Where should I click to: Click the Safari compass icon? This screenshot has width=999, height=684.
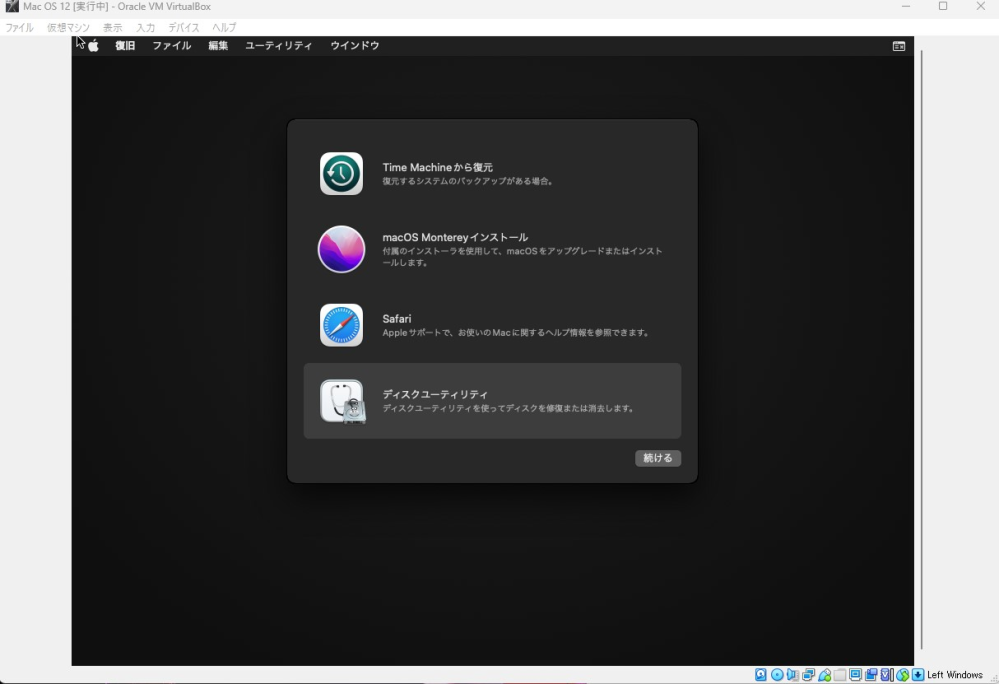(x=341, y=324)
